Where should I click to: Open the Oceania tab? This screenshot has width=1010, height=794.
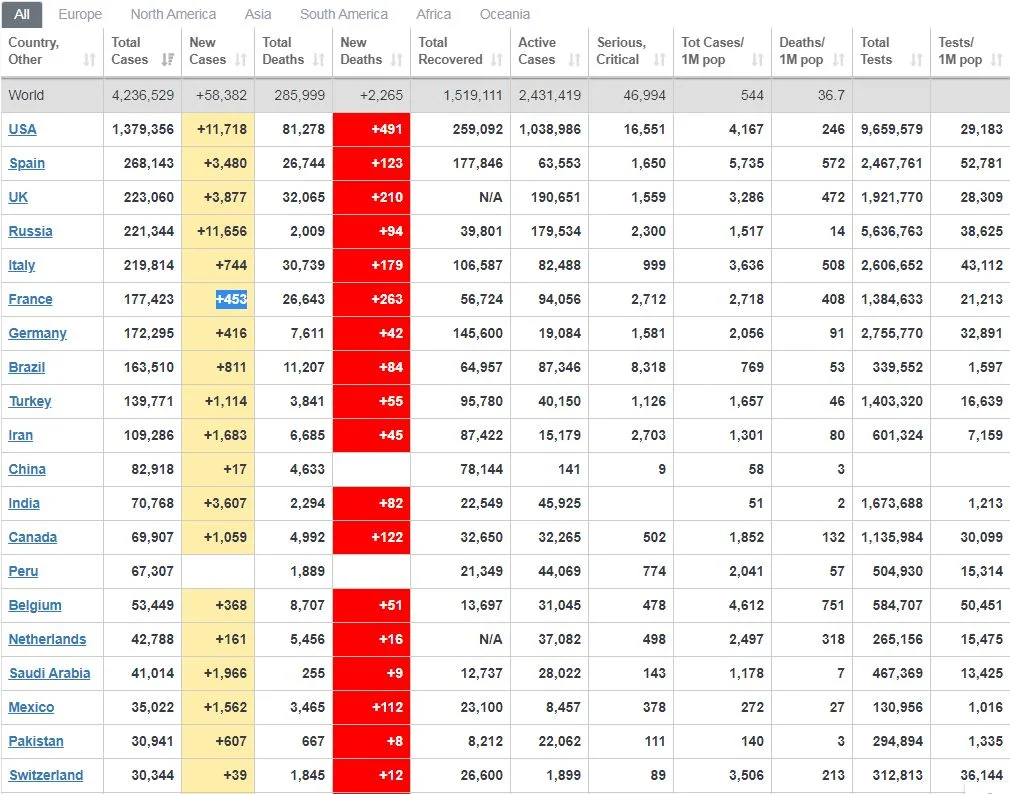click(x=504, y=14)
